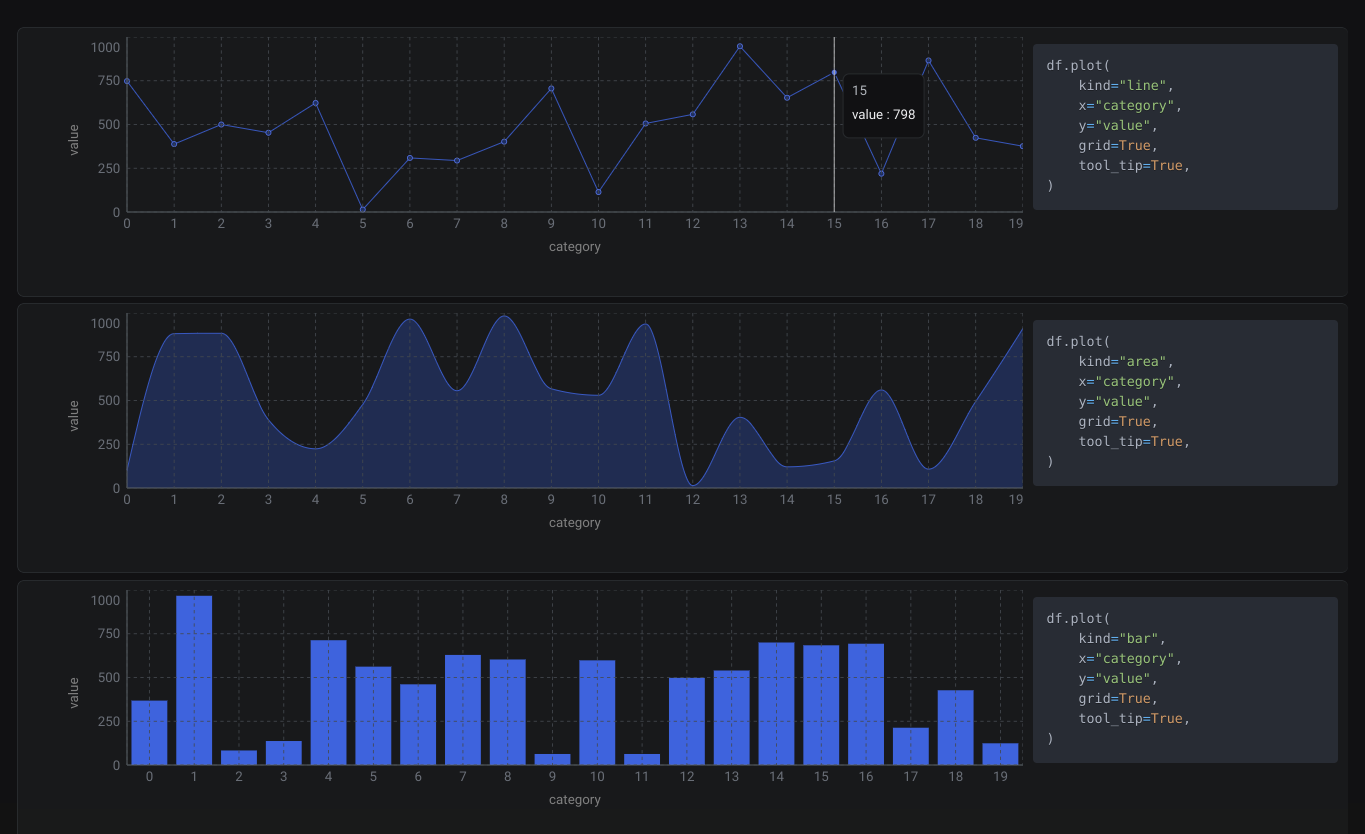This screenshot has width=1365, height=834.
Task: Click the line chart point at category 9
Action: (551, 88)
